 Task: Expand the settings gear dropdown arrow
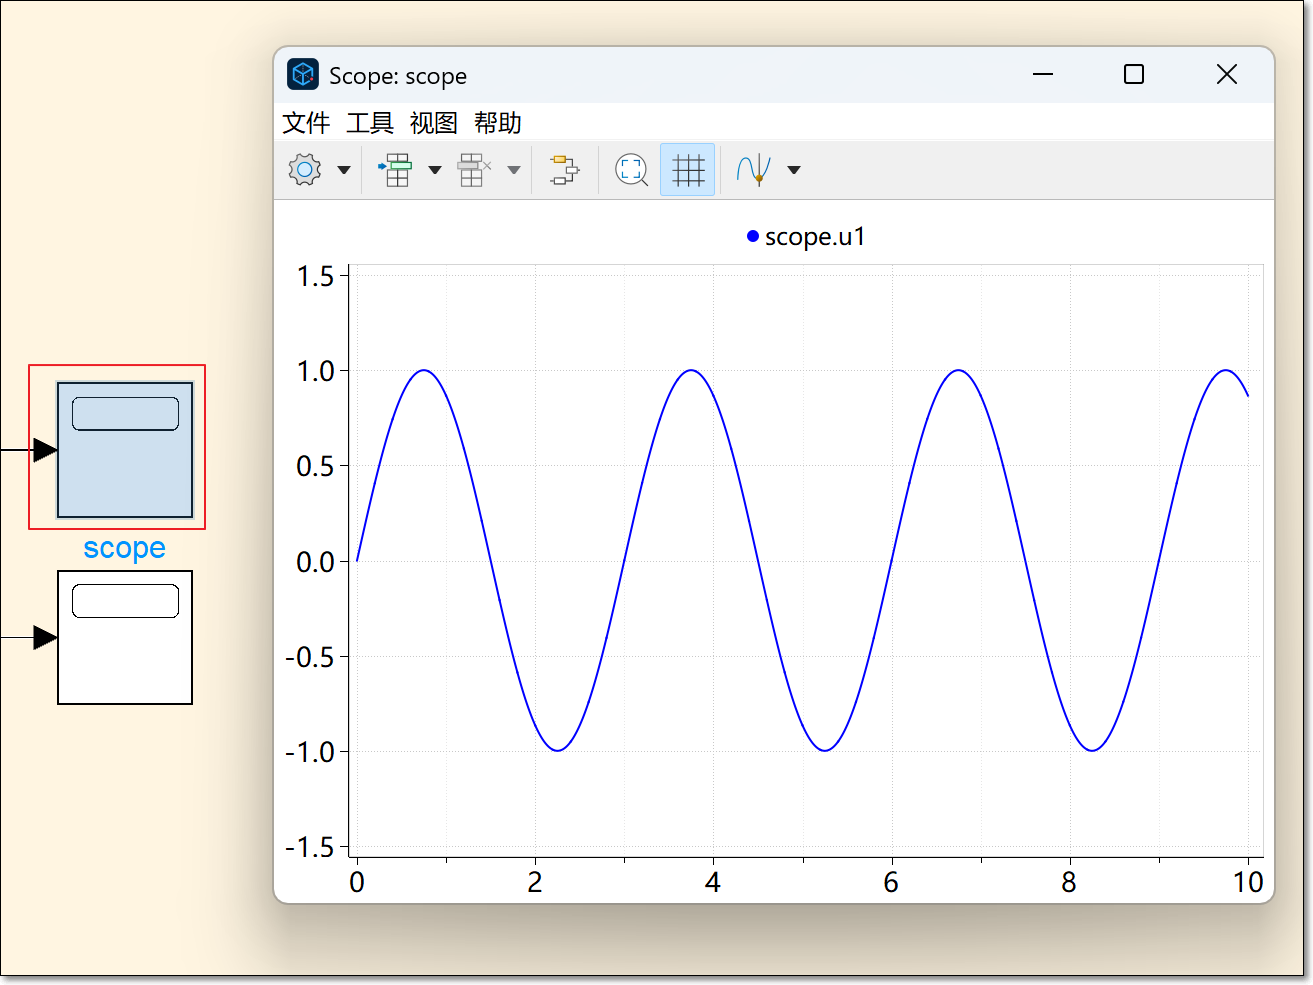(344, 170)
